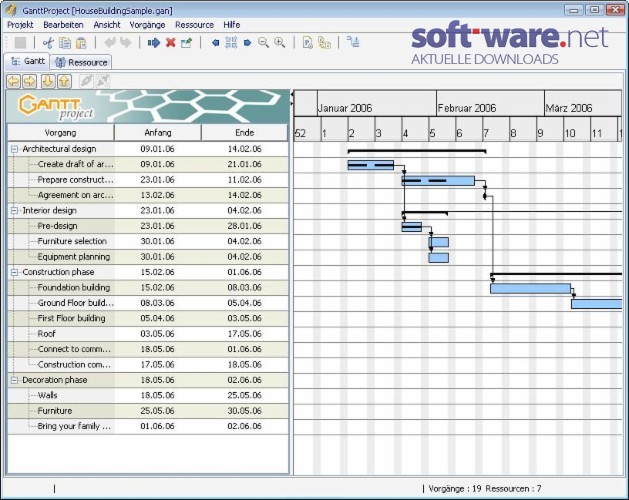The width and height of the screenshot is (629, 500).
Task: Click the Foundation building bar in Gantt chart
Action: click(530, 289)
